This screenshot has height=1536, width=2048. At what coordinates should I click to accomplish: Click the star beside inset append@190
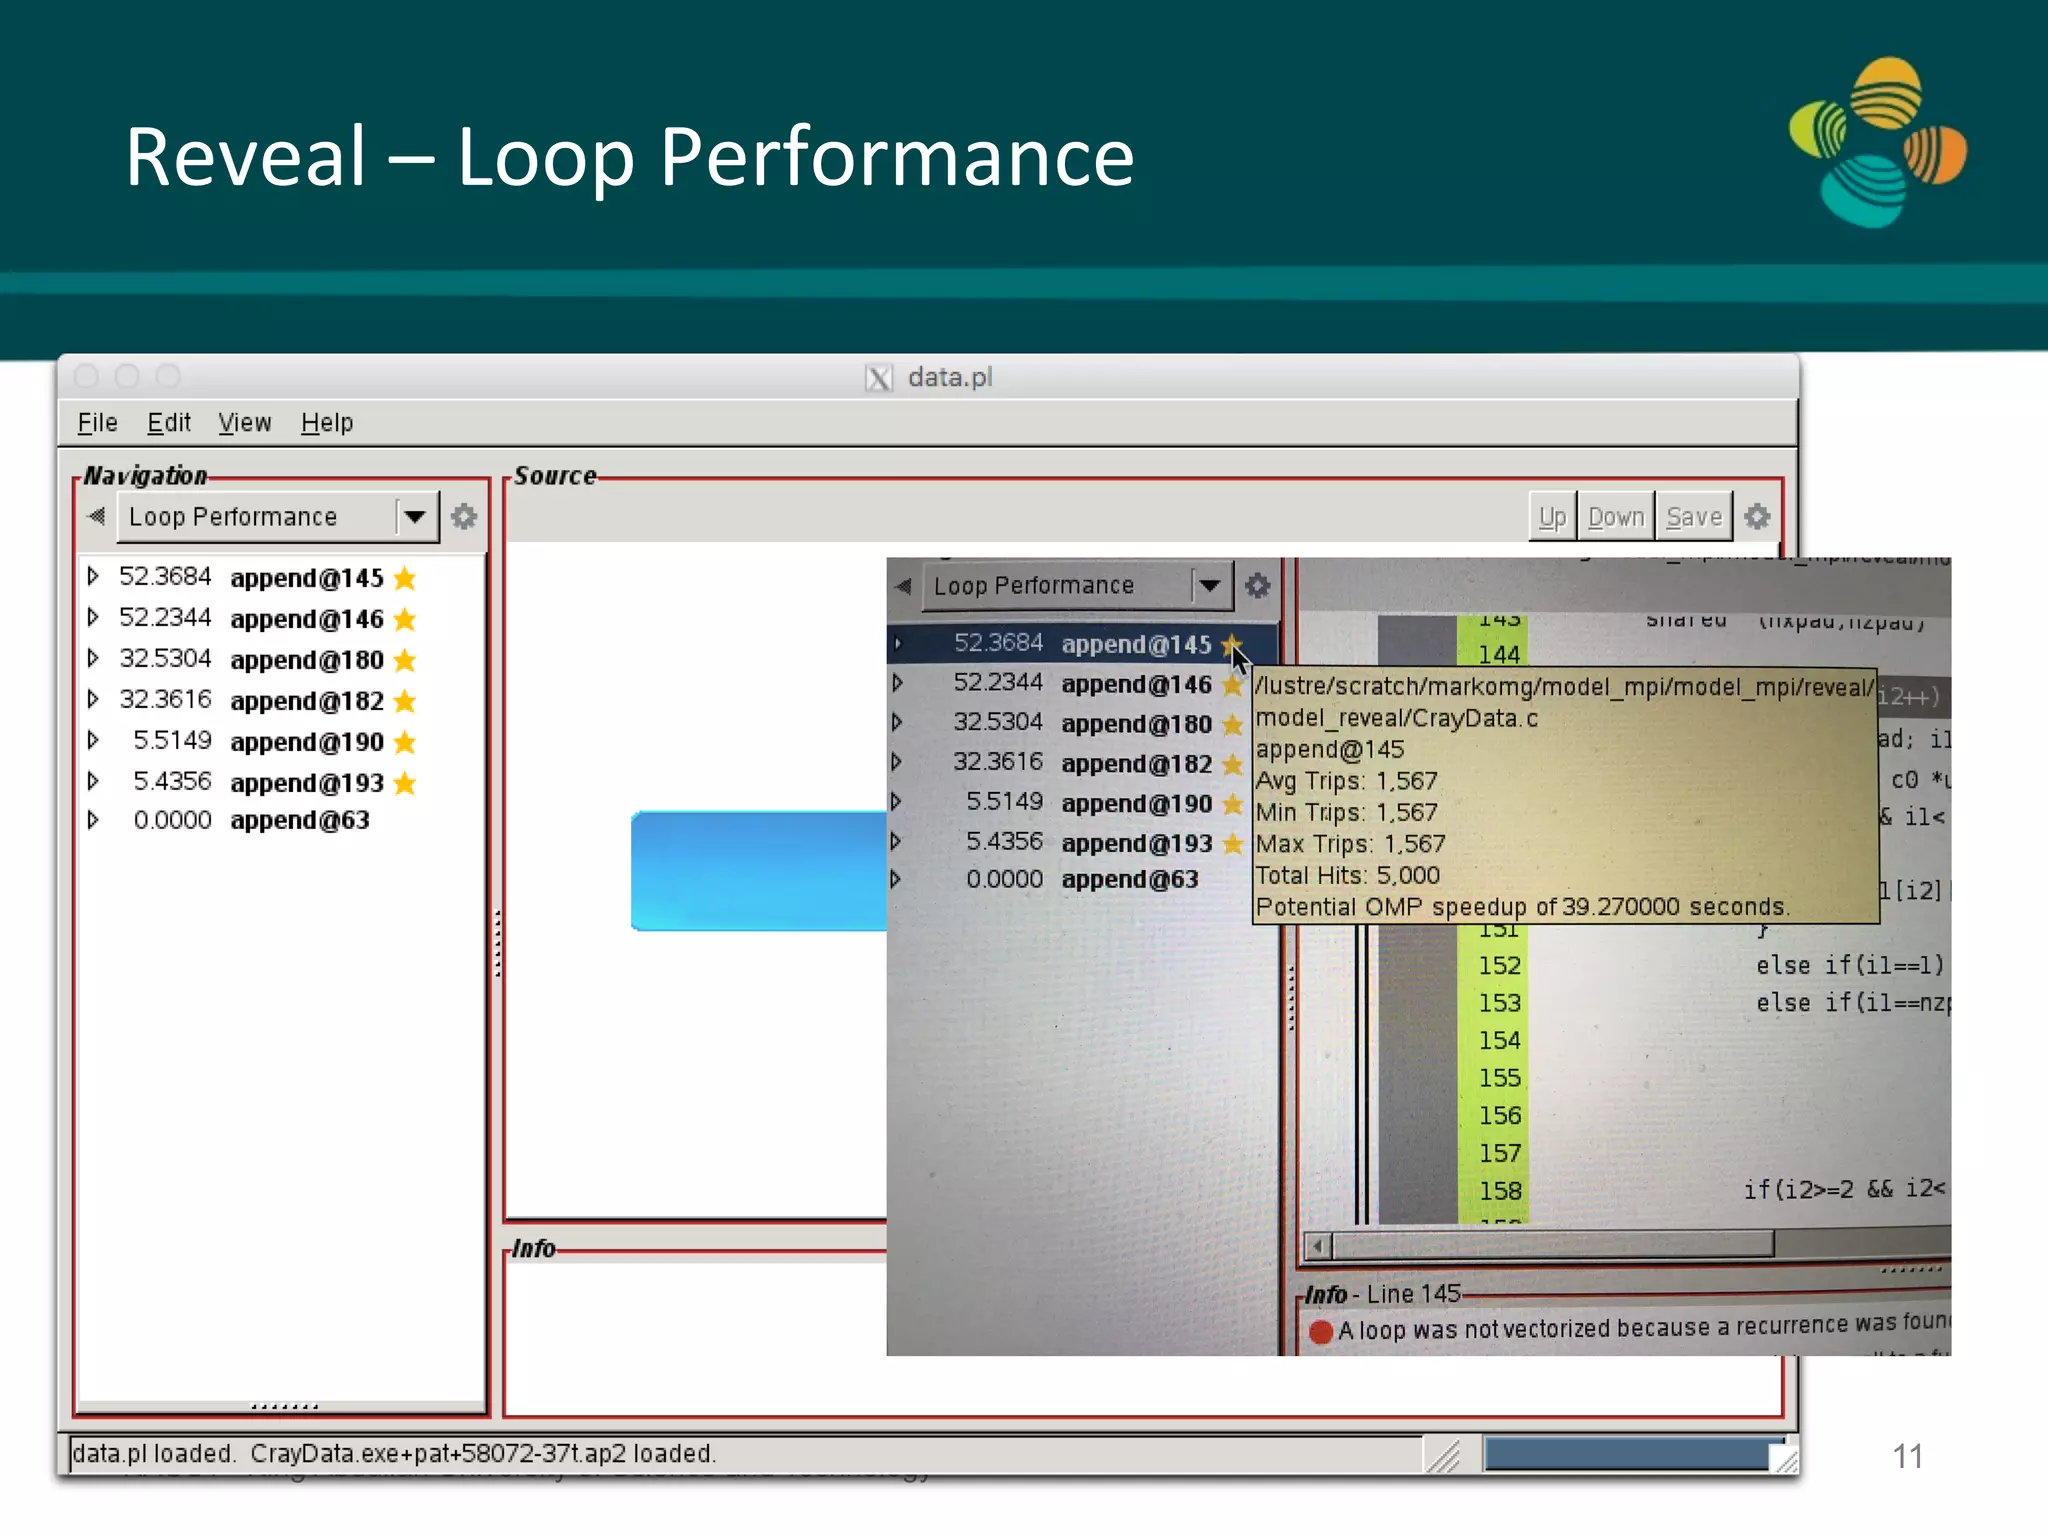point(1233,805)
